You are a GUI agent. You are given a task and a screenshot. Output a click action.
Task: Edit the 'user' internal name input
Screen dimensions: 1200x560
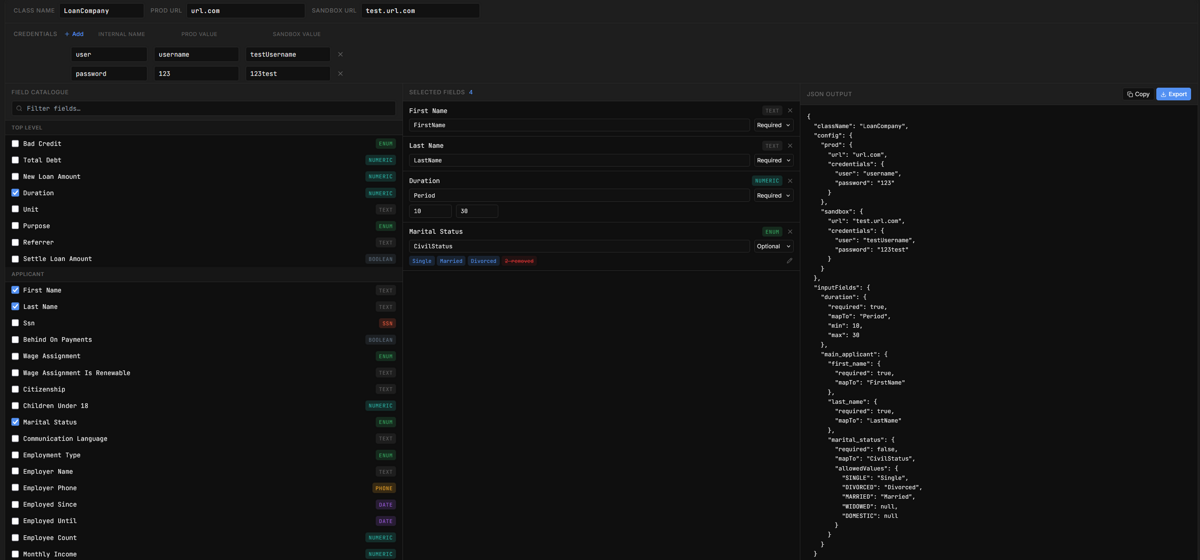(109, 55)
